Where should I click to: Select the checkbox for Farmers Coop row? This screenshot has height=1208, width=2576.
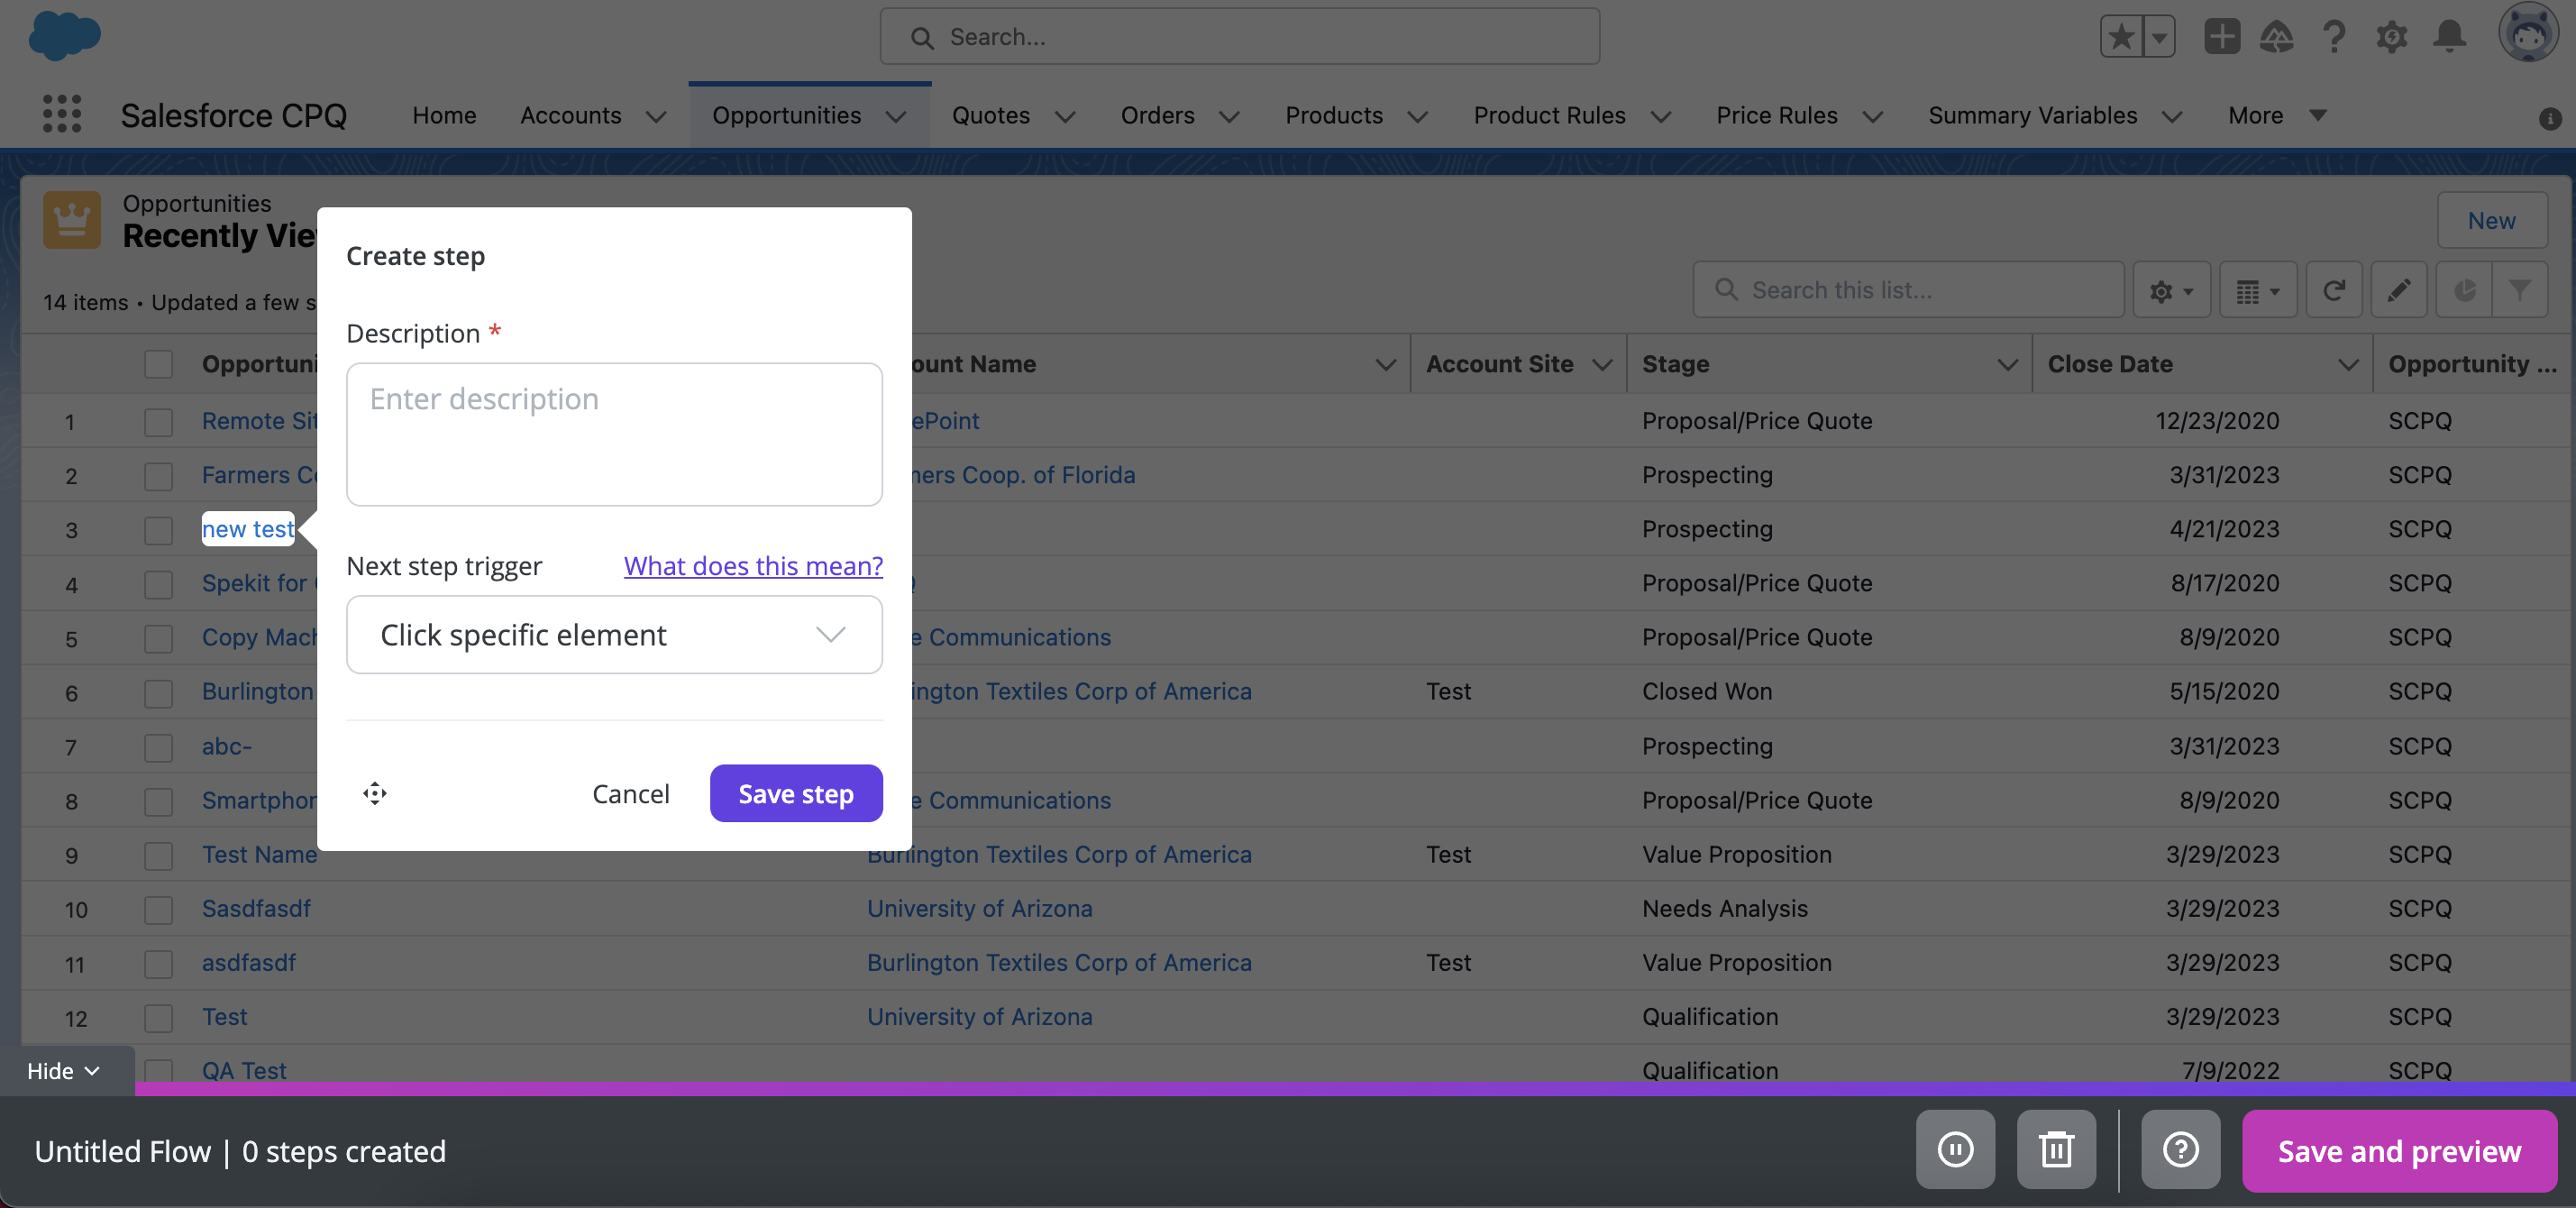click(x=158, y=475)
